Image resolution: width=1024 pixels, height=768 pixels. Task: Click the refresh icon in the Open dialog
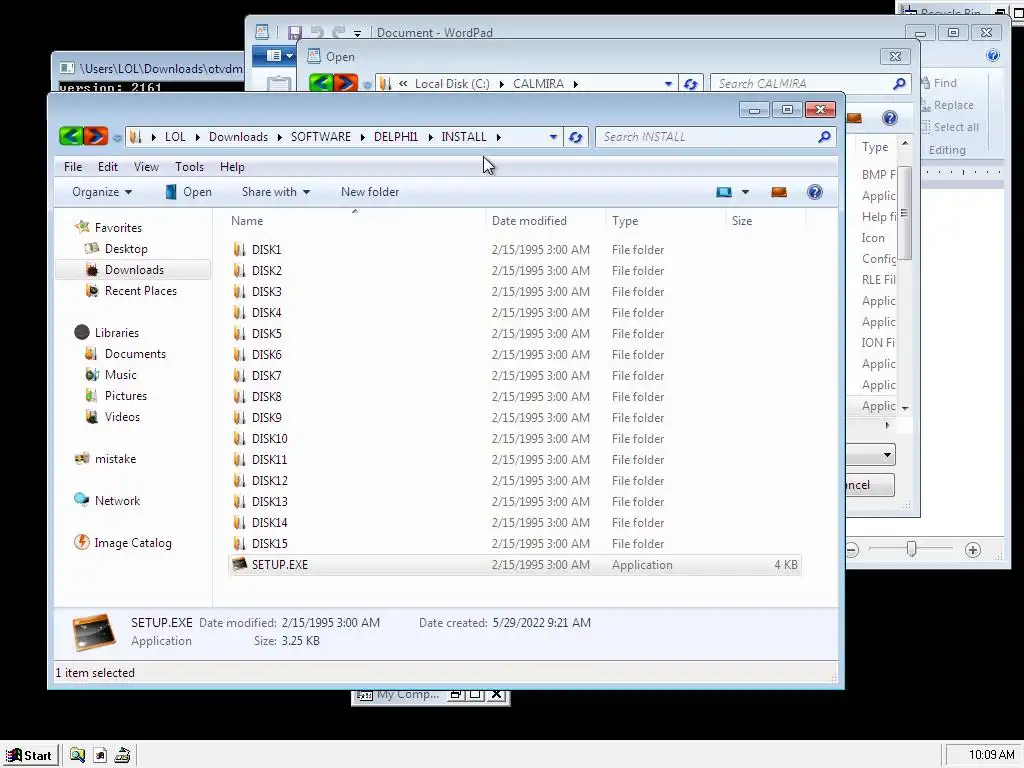(x=690, y=84)
